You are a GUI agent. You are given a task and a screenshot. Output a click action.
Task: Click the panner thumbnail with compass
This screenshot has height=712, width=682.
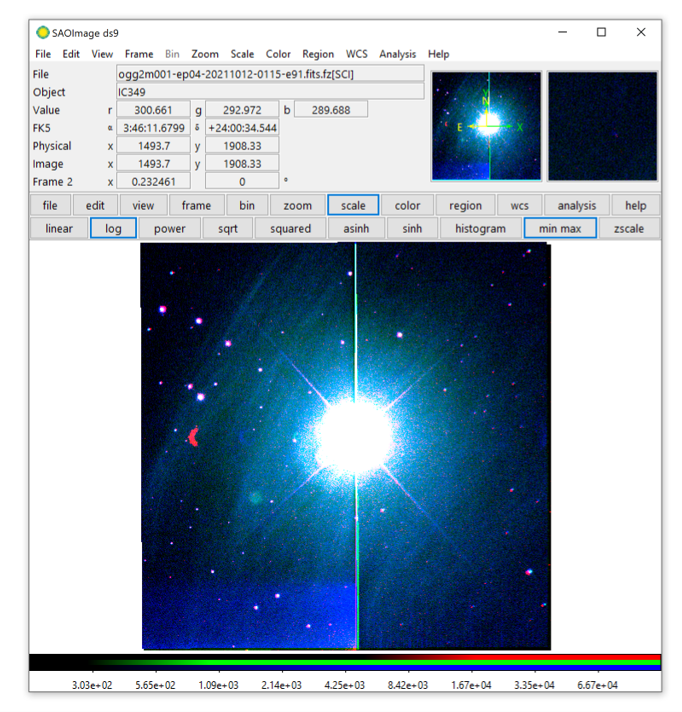tap(486, 126)
